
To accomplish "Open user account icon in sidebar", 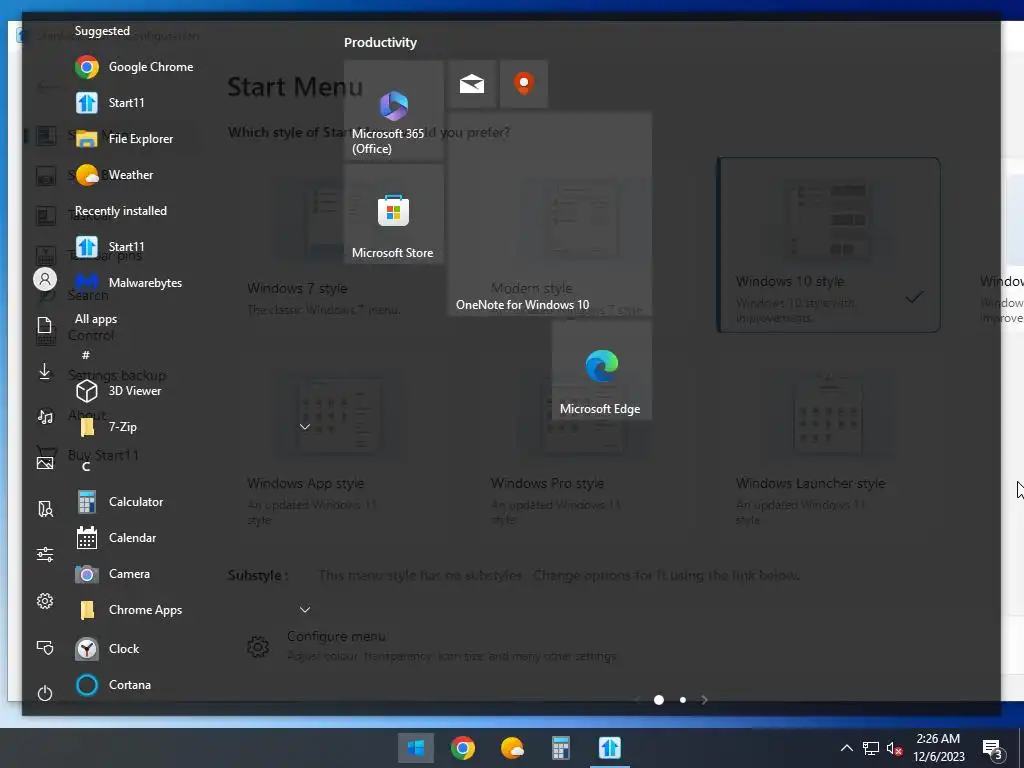I will [x=45, y=280].
